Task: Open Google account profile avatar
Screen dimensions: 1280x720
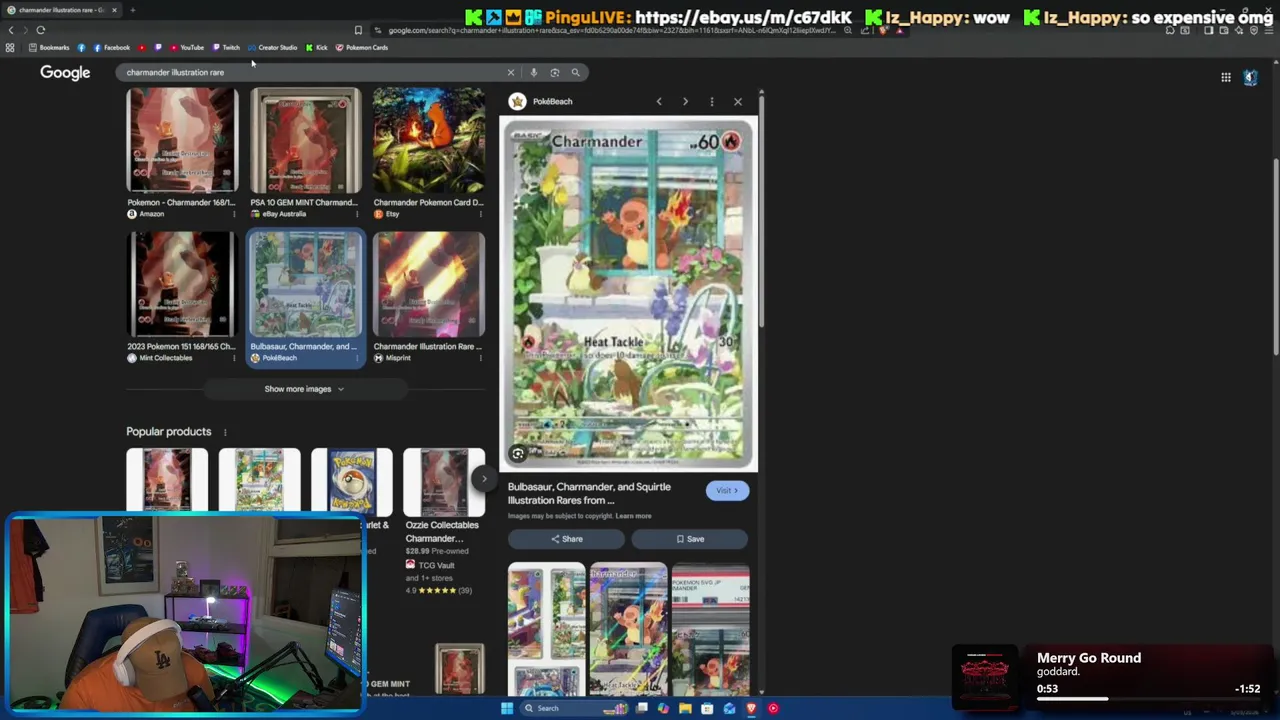Action: [1250, 77]
